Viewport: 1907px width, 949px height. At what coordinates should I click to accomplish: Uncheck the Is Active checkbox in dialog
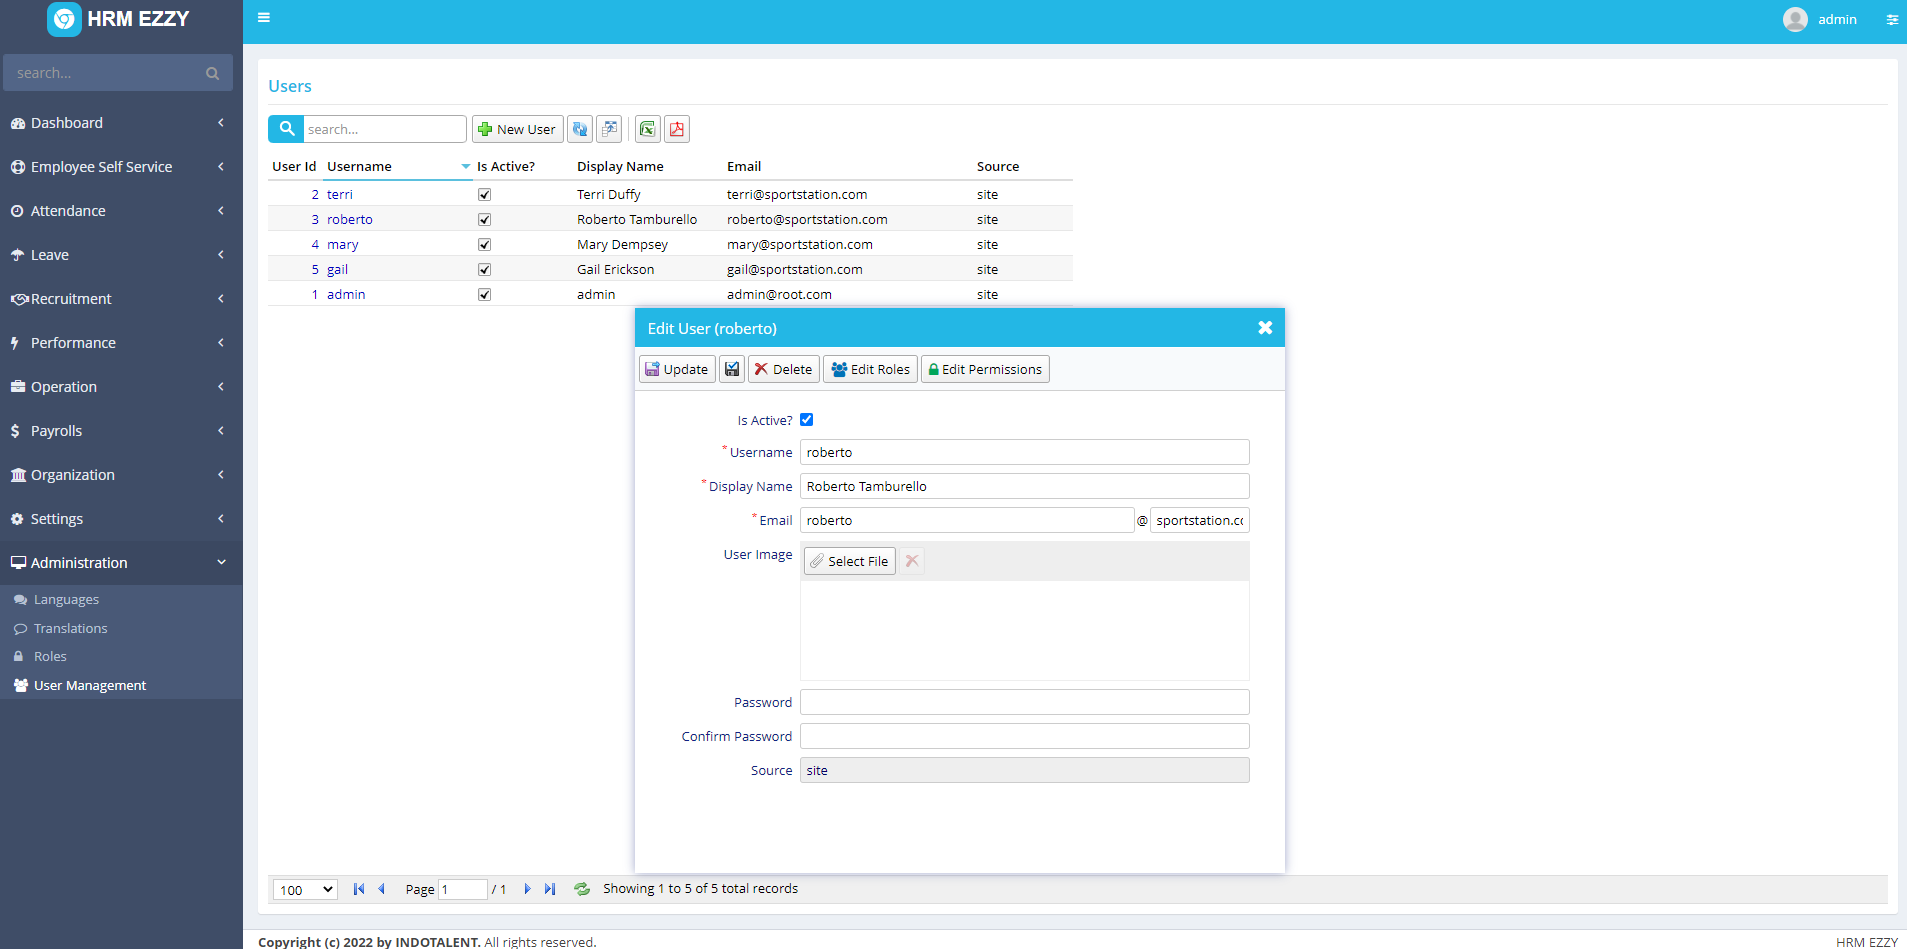click(806, 420)
